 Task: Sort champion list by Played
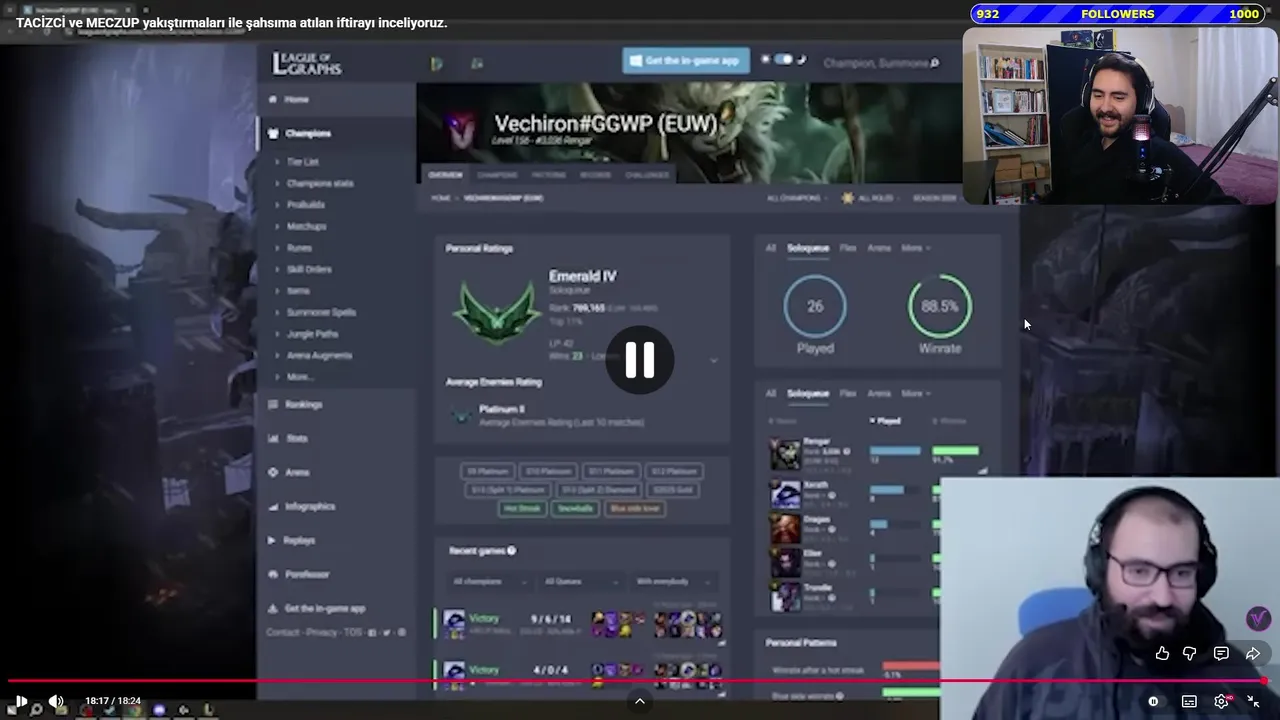[x=885, y=421]
